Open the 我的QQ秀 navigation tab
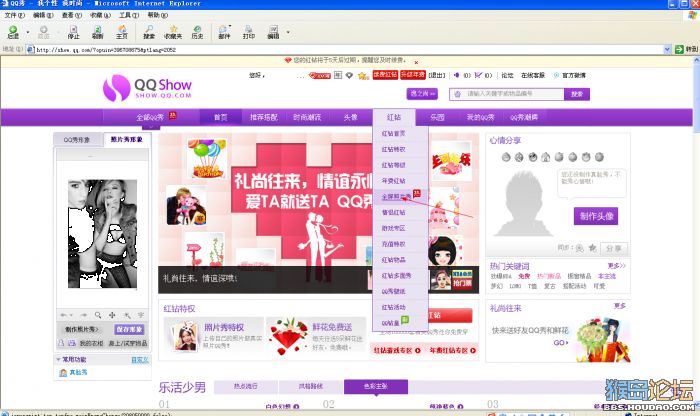The image size is (700, 416). [480, 117]
